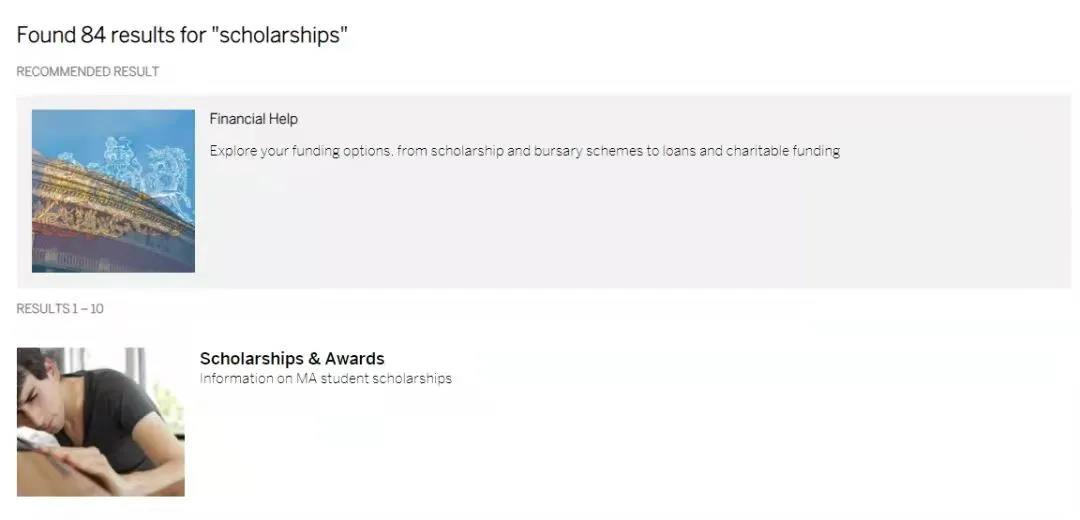This screenshot has height=520, width=1080.
Task: Click 'Information on MA student scholarships' description
Action: 326,379
